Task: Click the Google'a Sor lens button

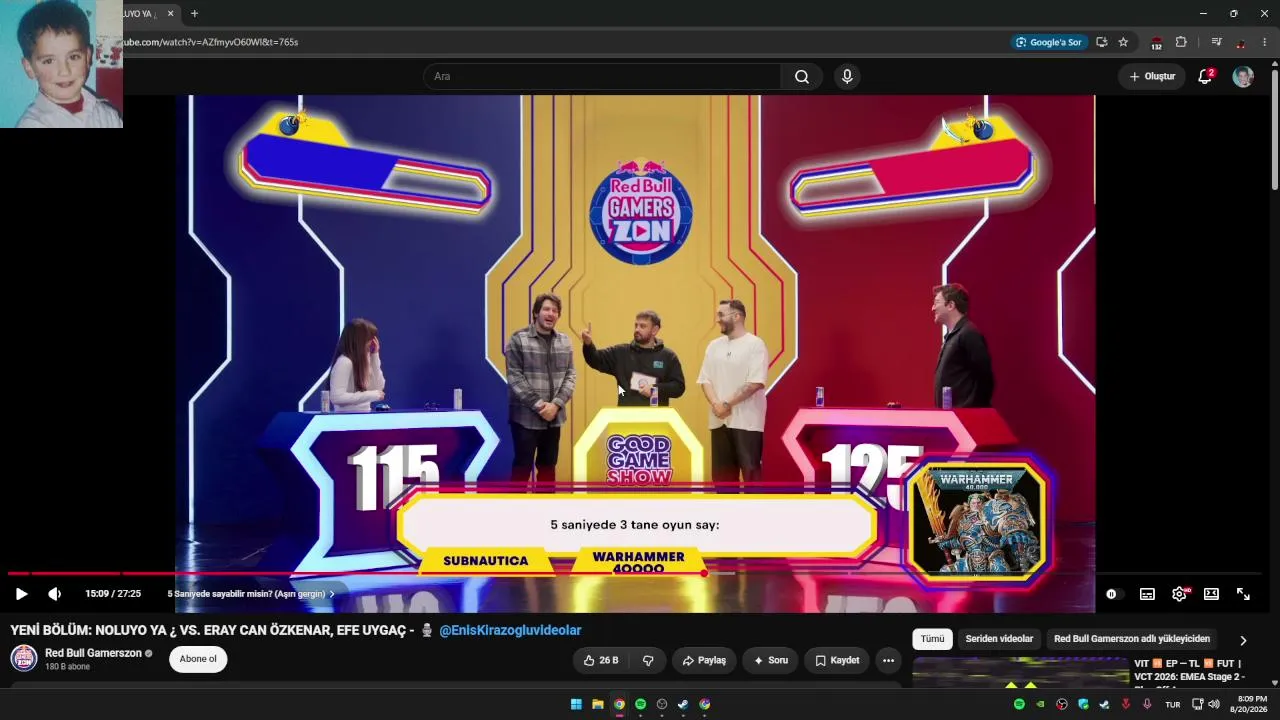Action: pyautogui.click(x=1049, y=42)
